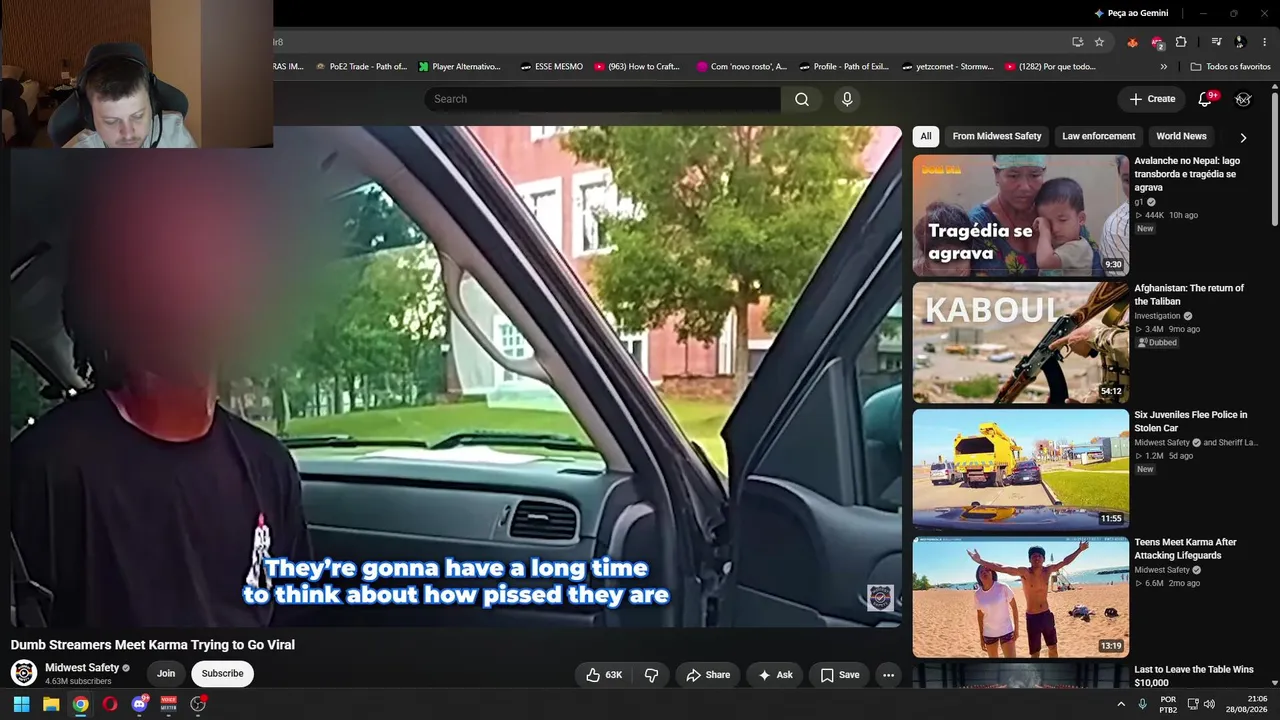The image size is (1280, 720).
Task: Click the install app icon in address bar
Action: pyautogui.click(x=1077, y=42)
